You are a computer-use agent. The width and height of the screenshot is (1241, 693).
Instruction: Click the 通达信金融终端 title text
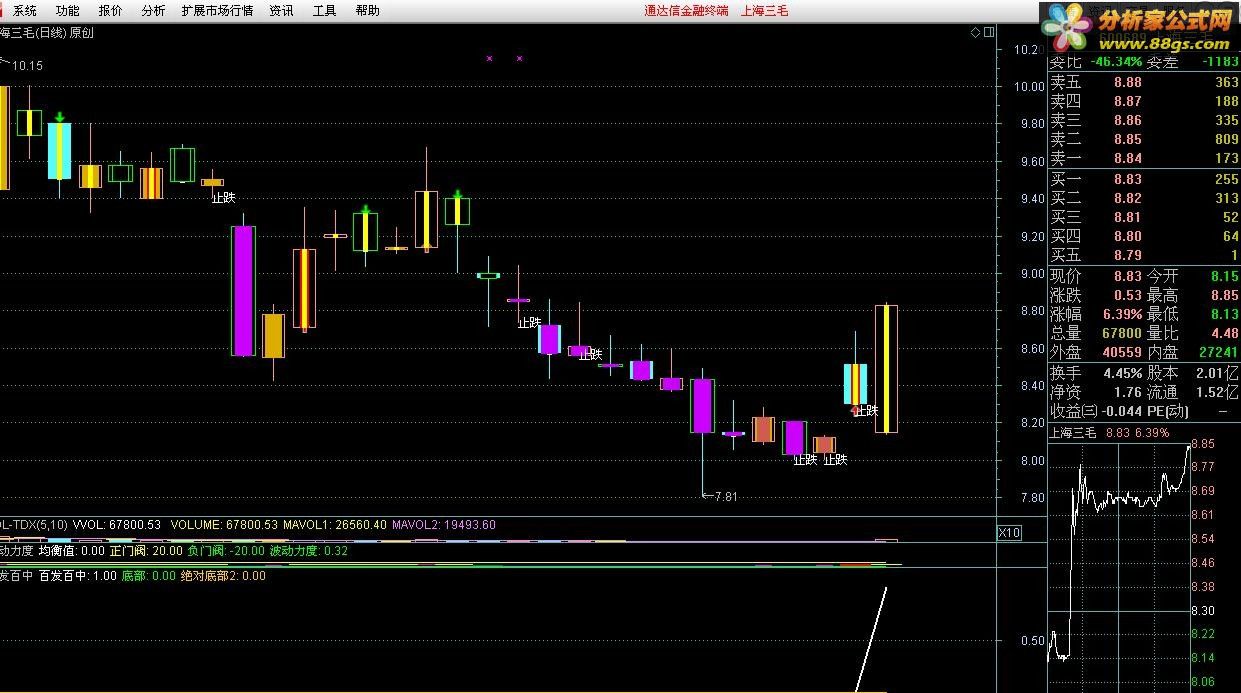pyautogui.click(x=685, y=11)
